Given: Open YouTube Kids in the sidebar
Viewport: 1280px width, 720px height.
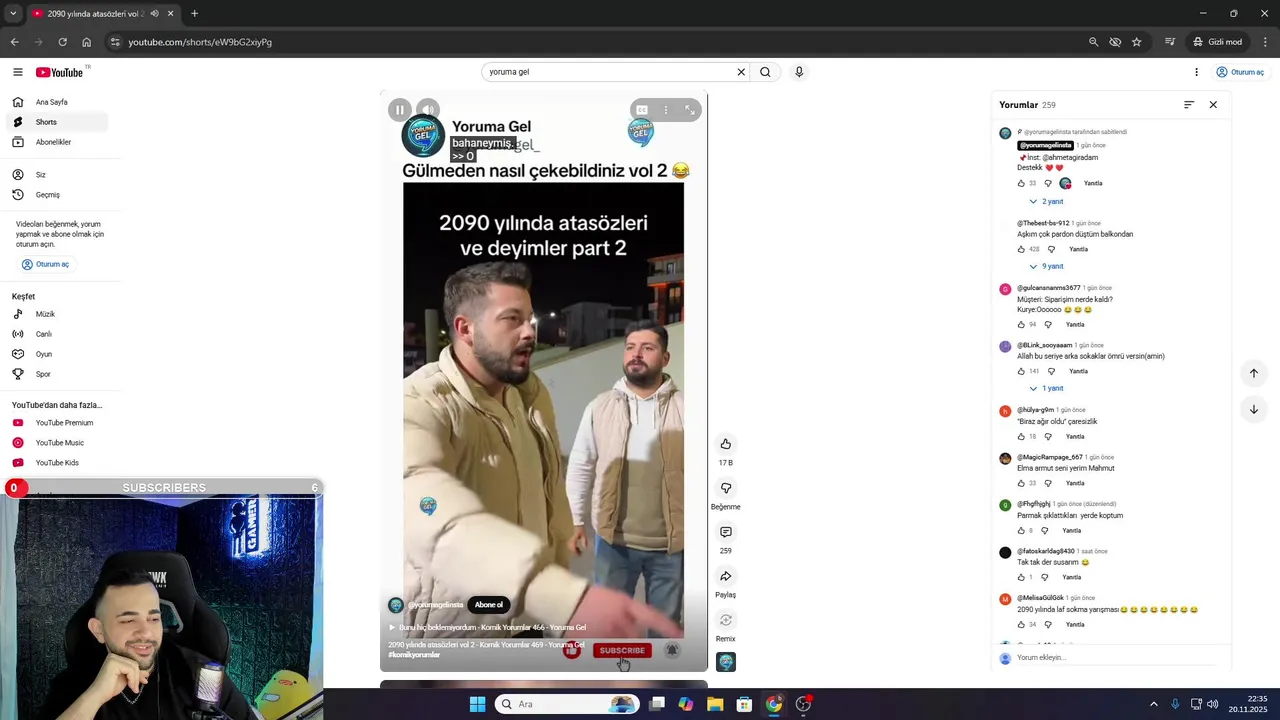Looking at the screenshot, I should pos(58,463).
